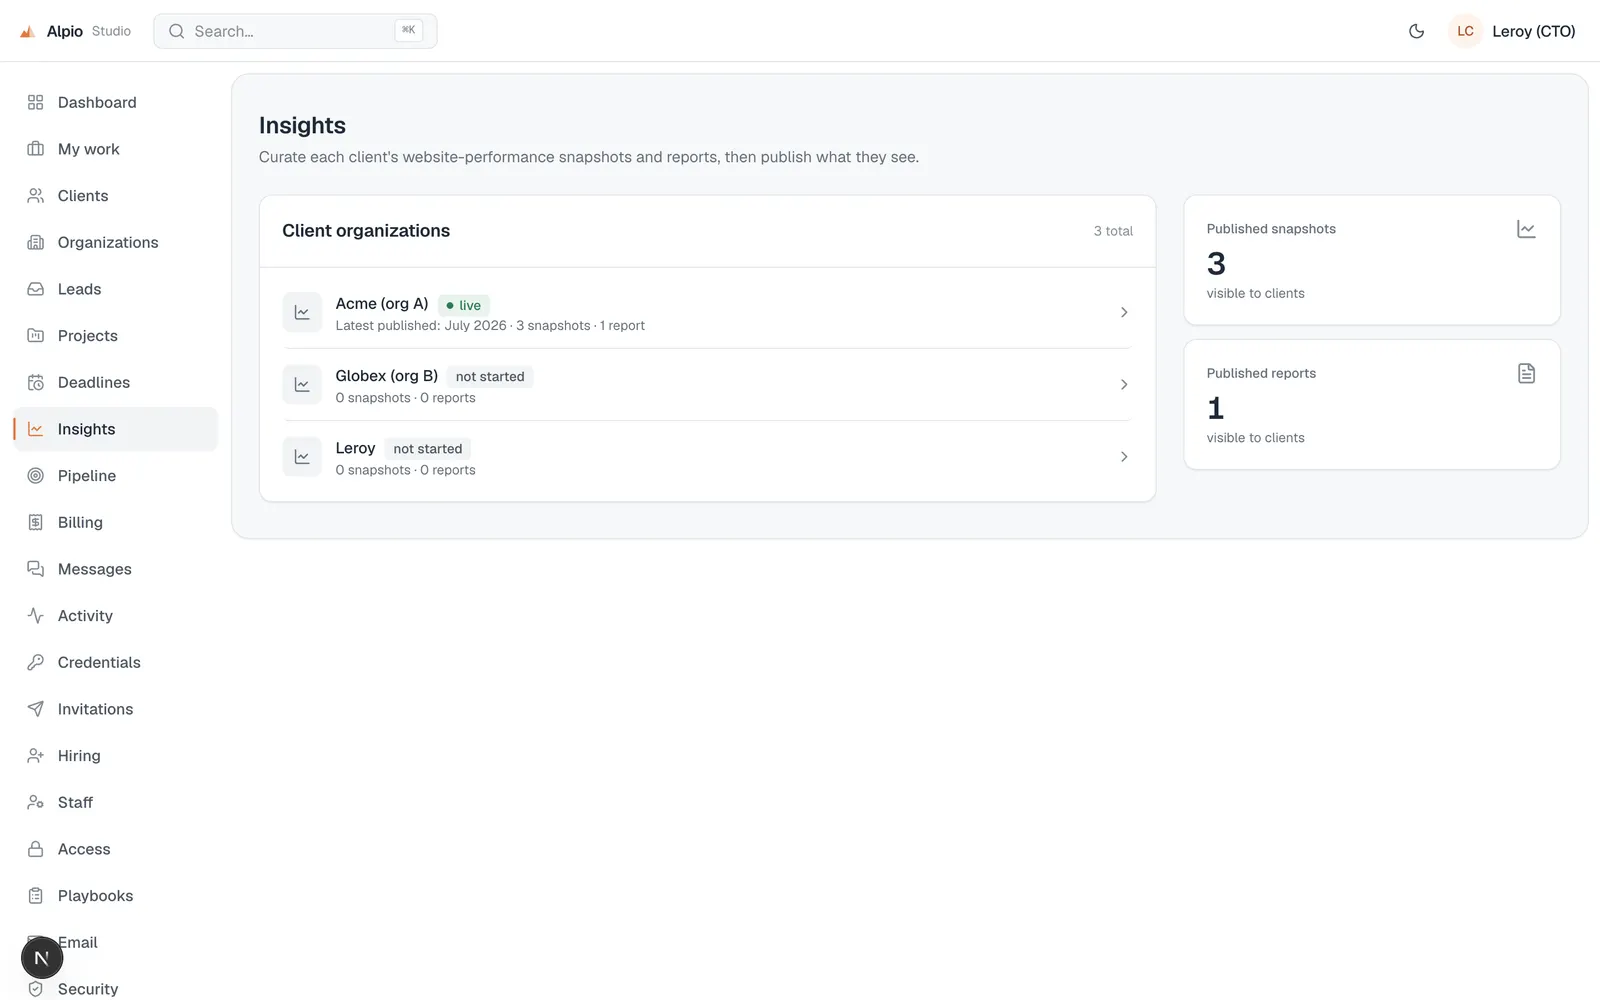Click the Clients people icon

click(36, 196)
